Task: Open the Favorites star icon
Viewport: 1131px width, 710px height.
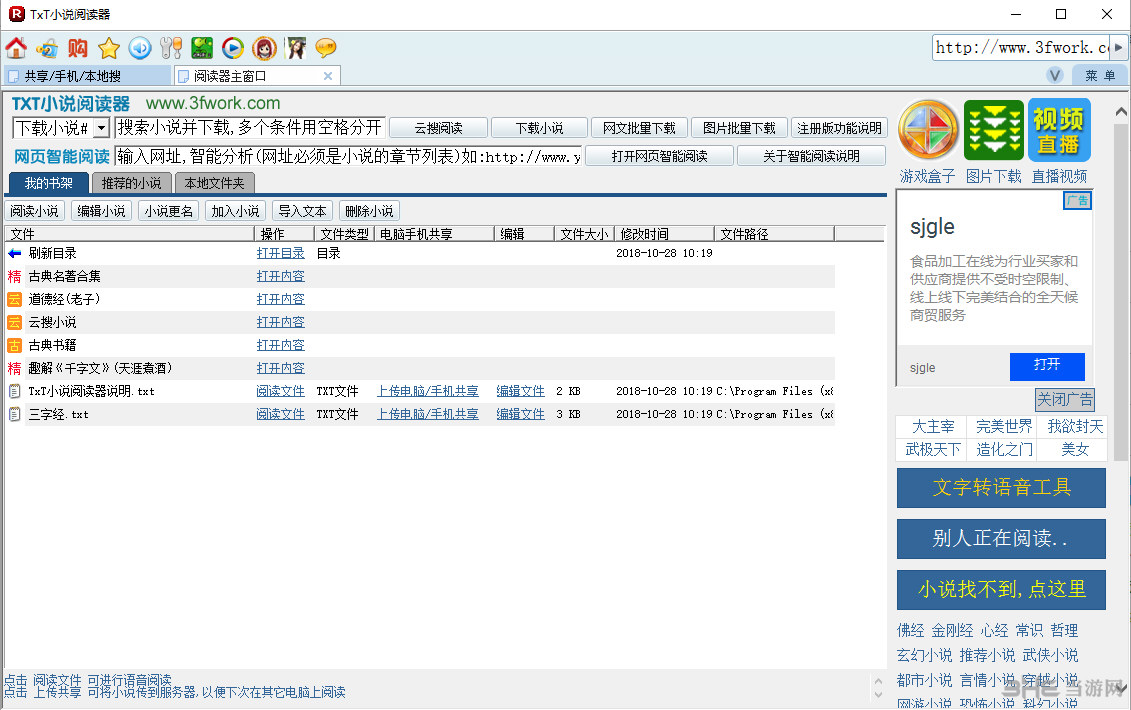Action: [108, 48]
